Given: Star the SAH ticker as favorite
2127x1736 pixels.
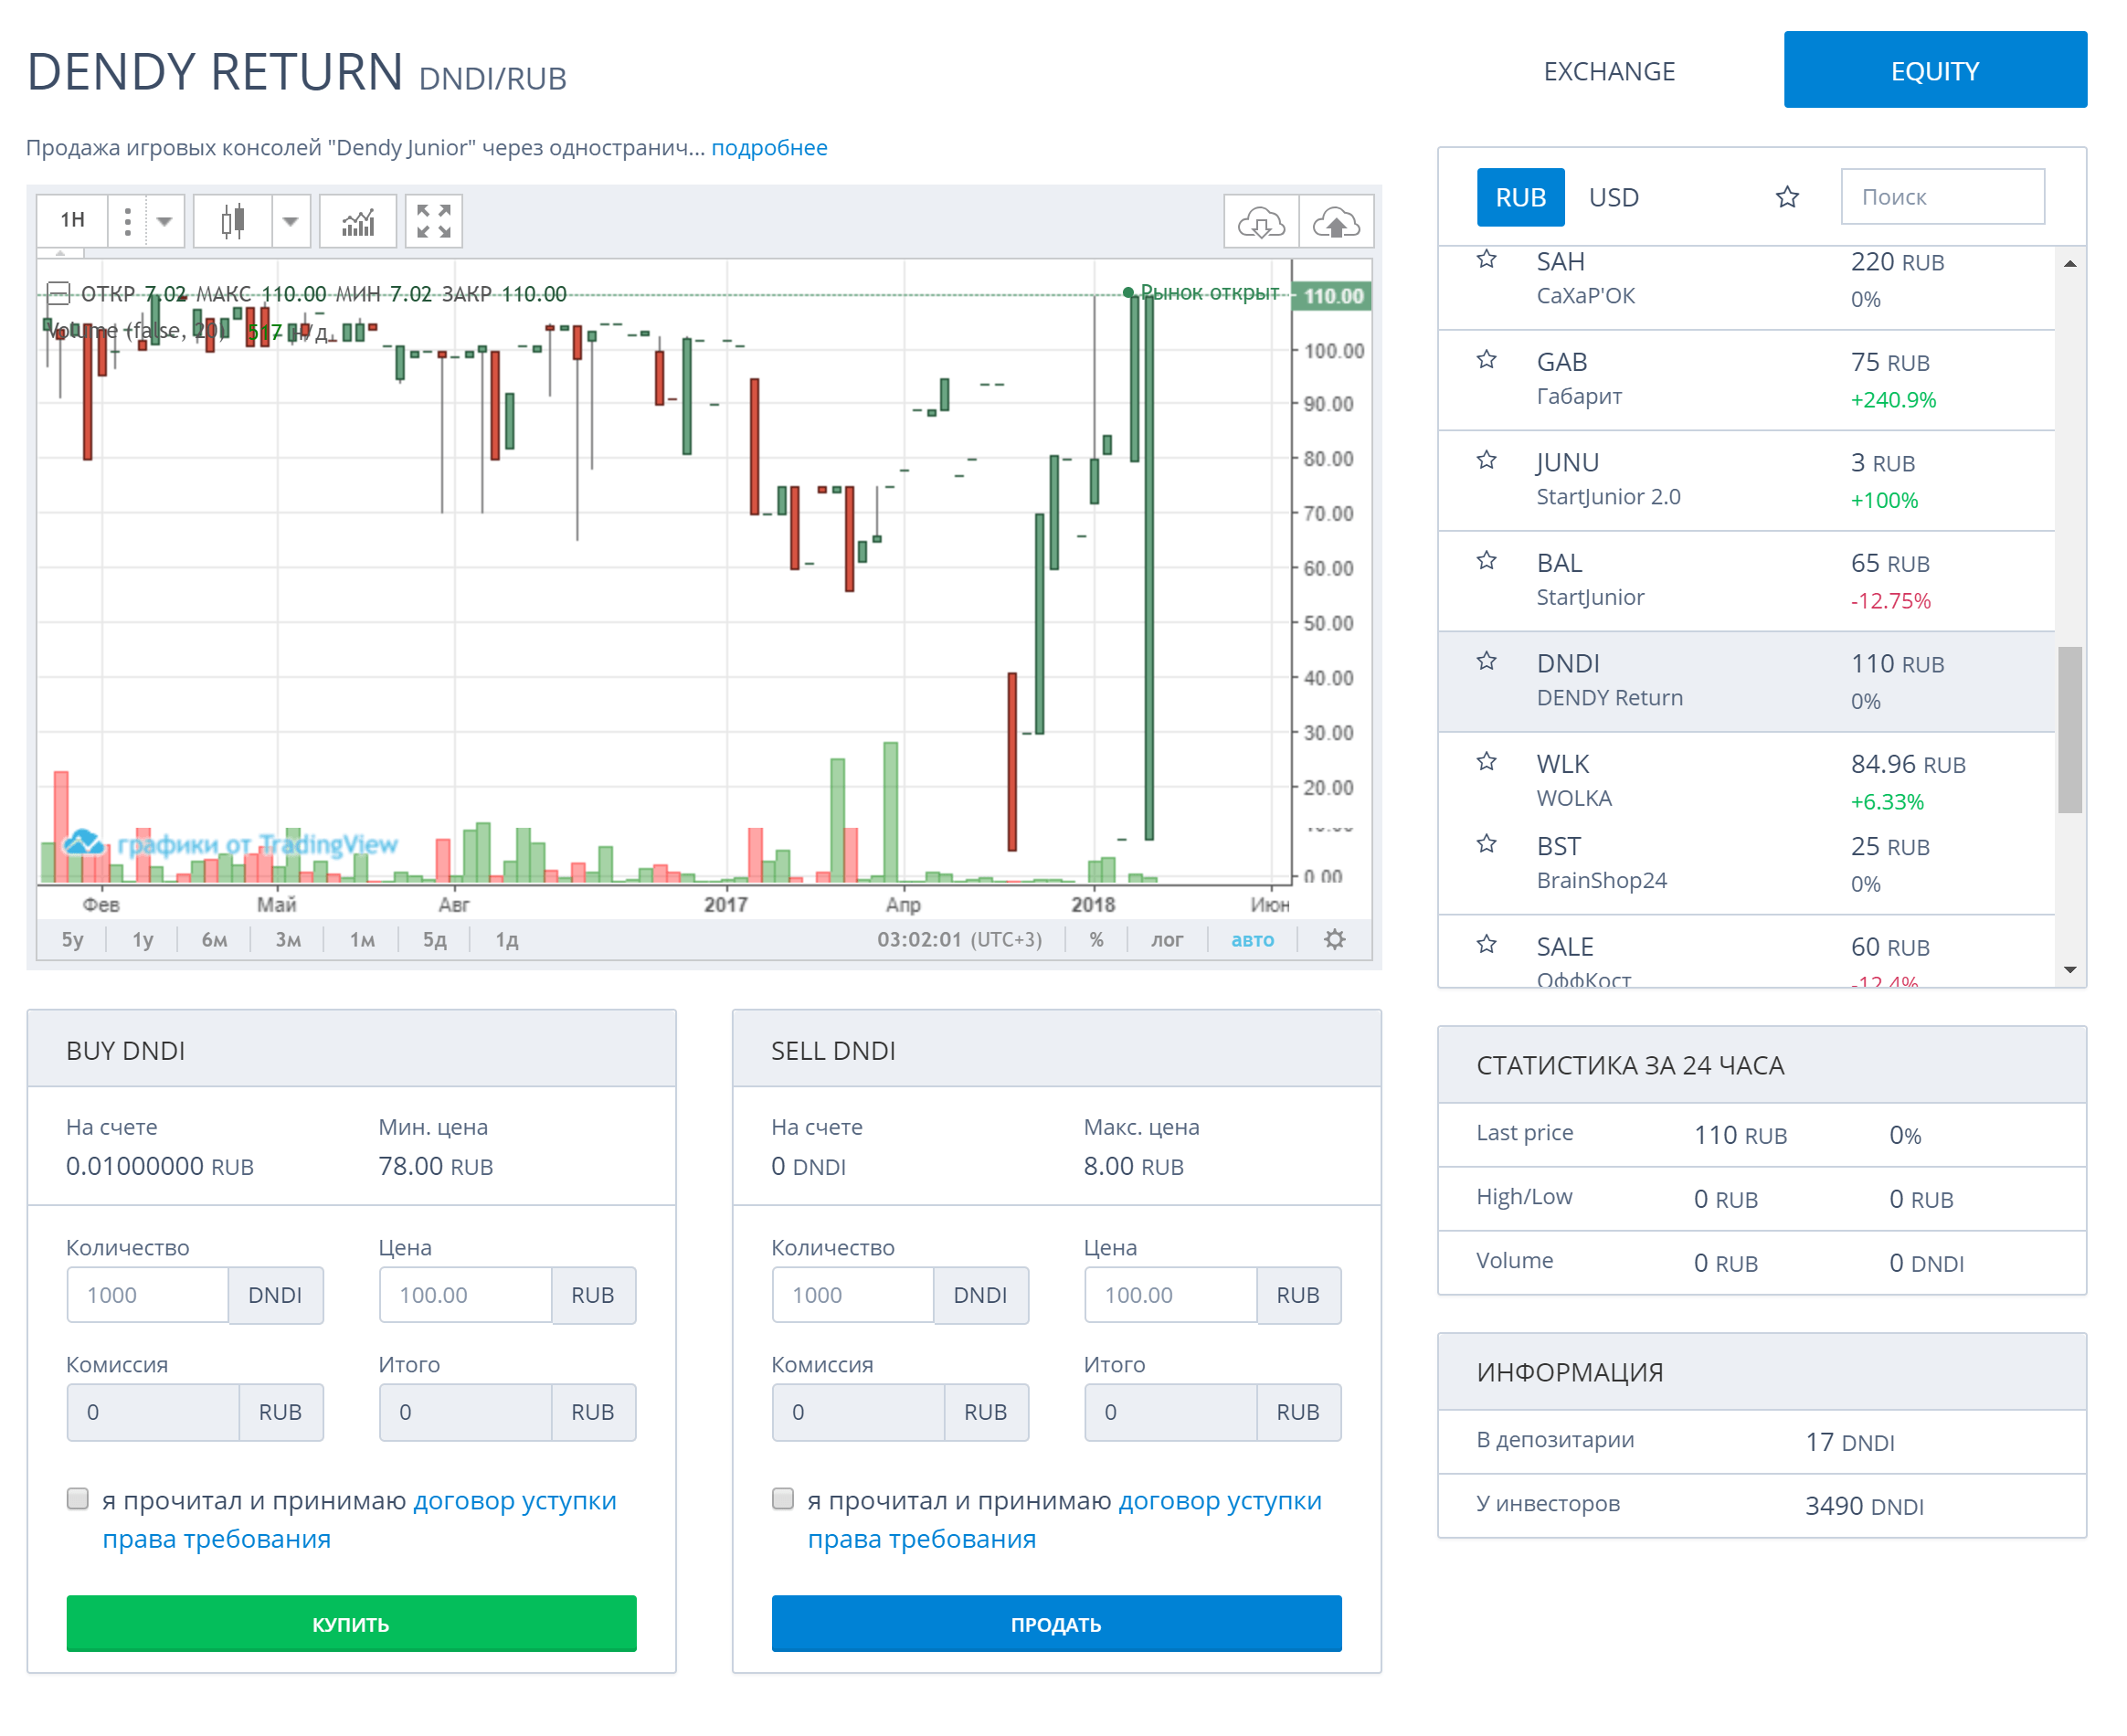Looking at the screenshot, I should (x=1488, y=260).
